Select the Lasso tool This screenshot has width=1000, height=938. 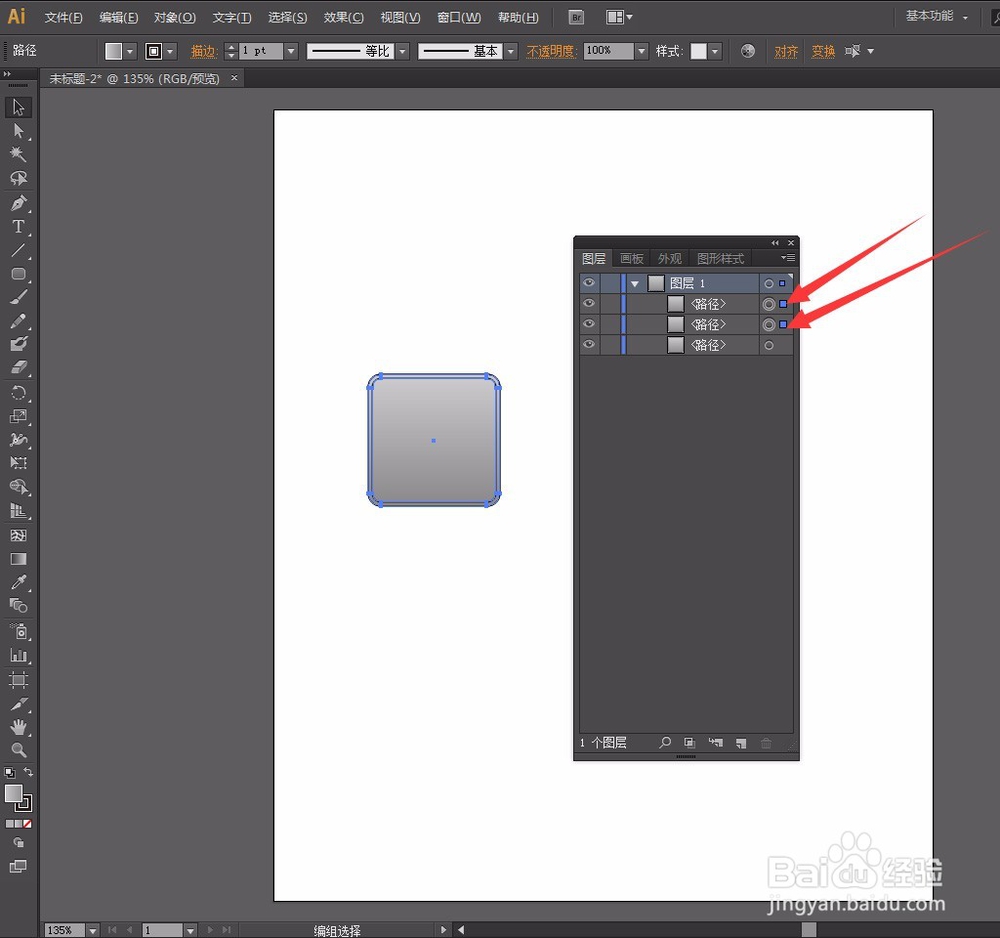pyautogui.click(x=18, y=179)
